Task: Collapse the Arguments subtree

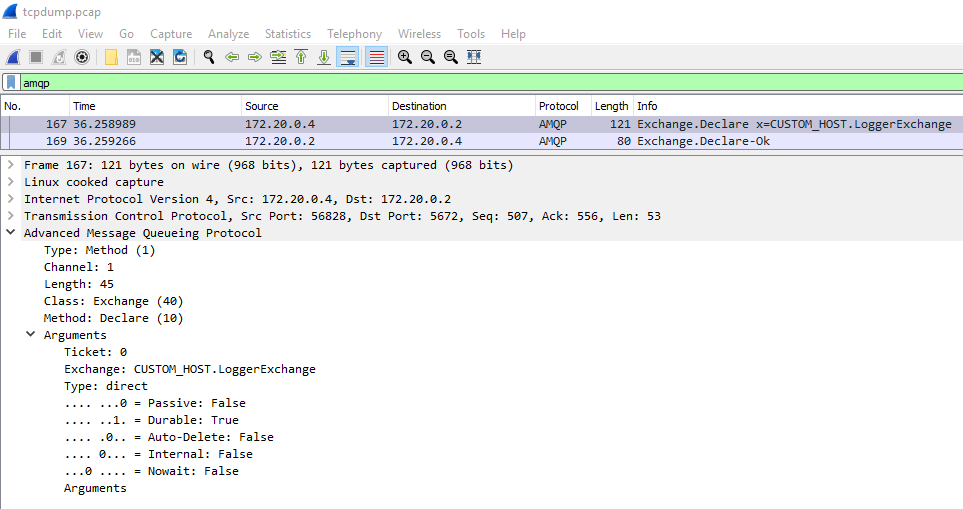Action: (x=30, y=334)
